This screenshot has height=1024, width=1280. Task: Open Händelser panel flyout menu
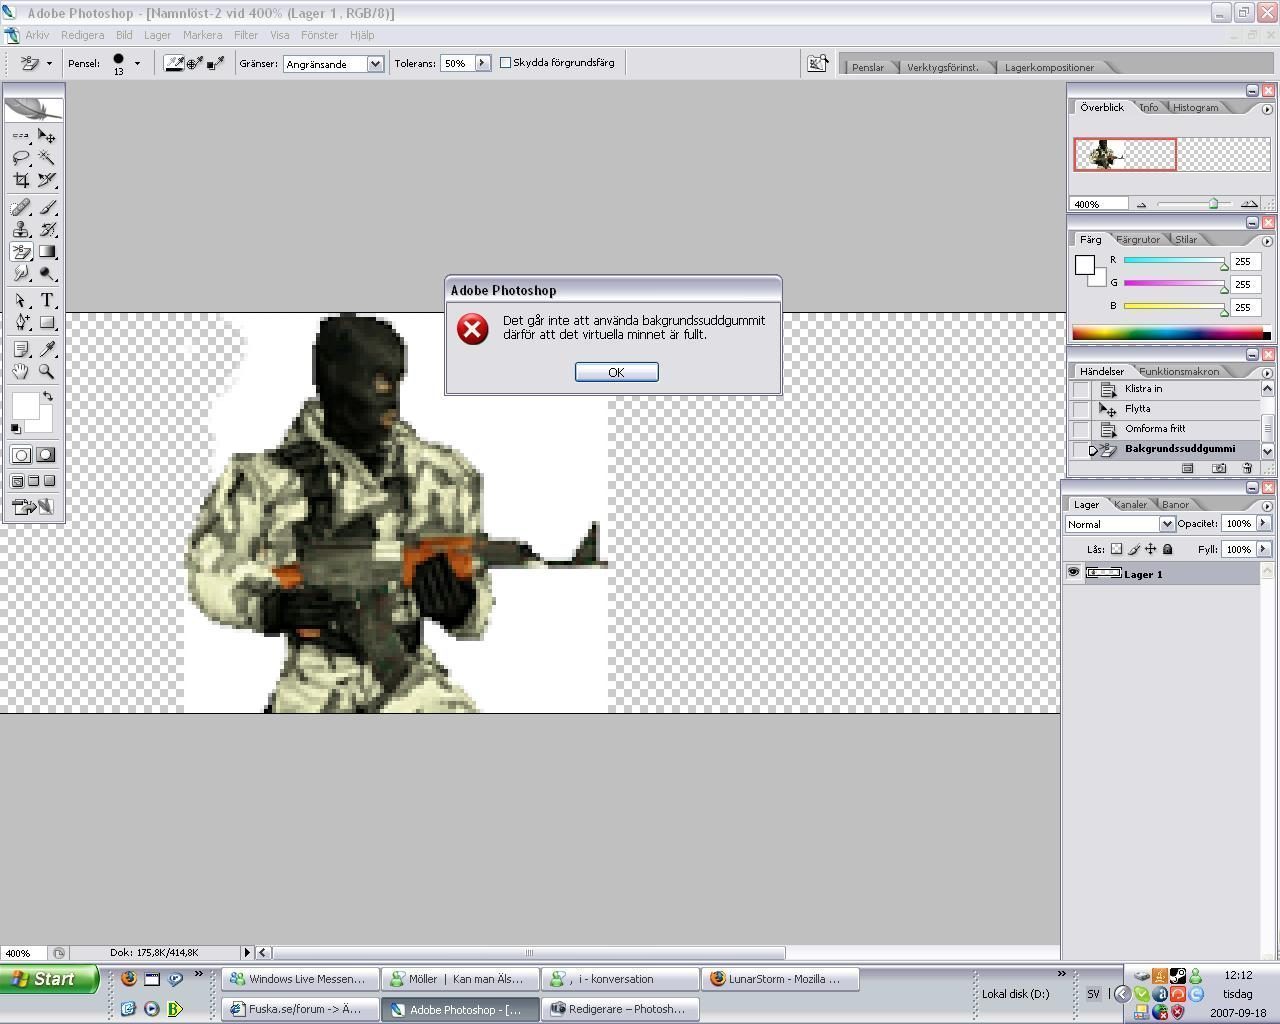[x=1267, y=373]
